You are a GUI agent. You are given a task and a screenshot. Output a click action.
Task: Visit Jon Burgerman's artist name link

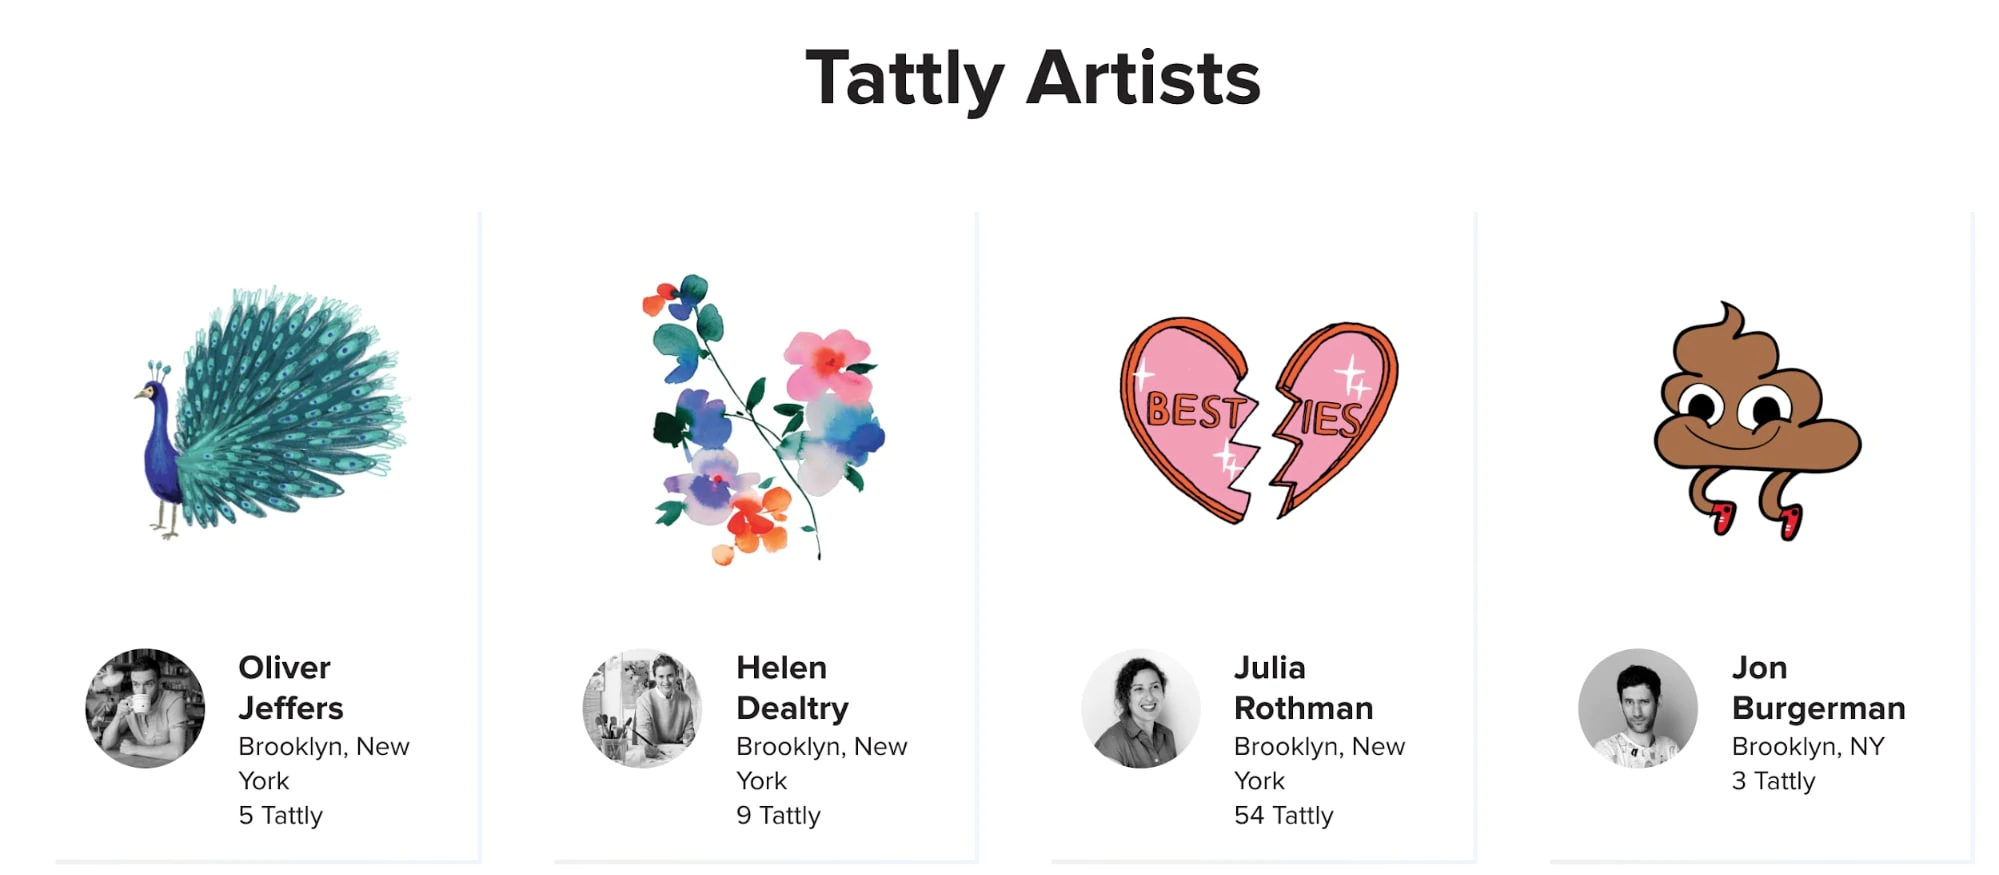(1818, 688)
